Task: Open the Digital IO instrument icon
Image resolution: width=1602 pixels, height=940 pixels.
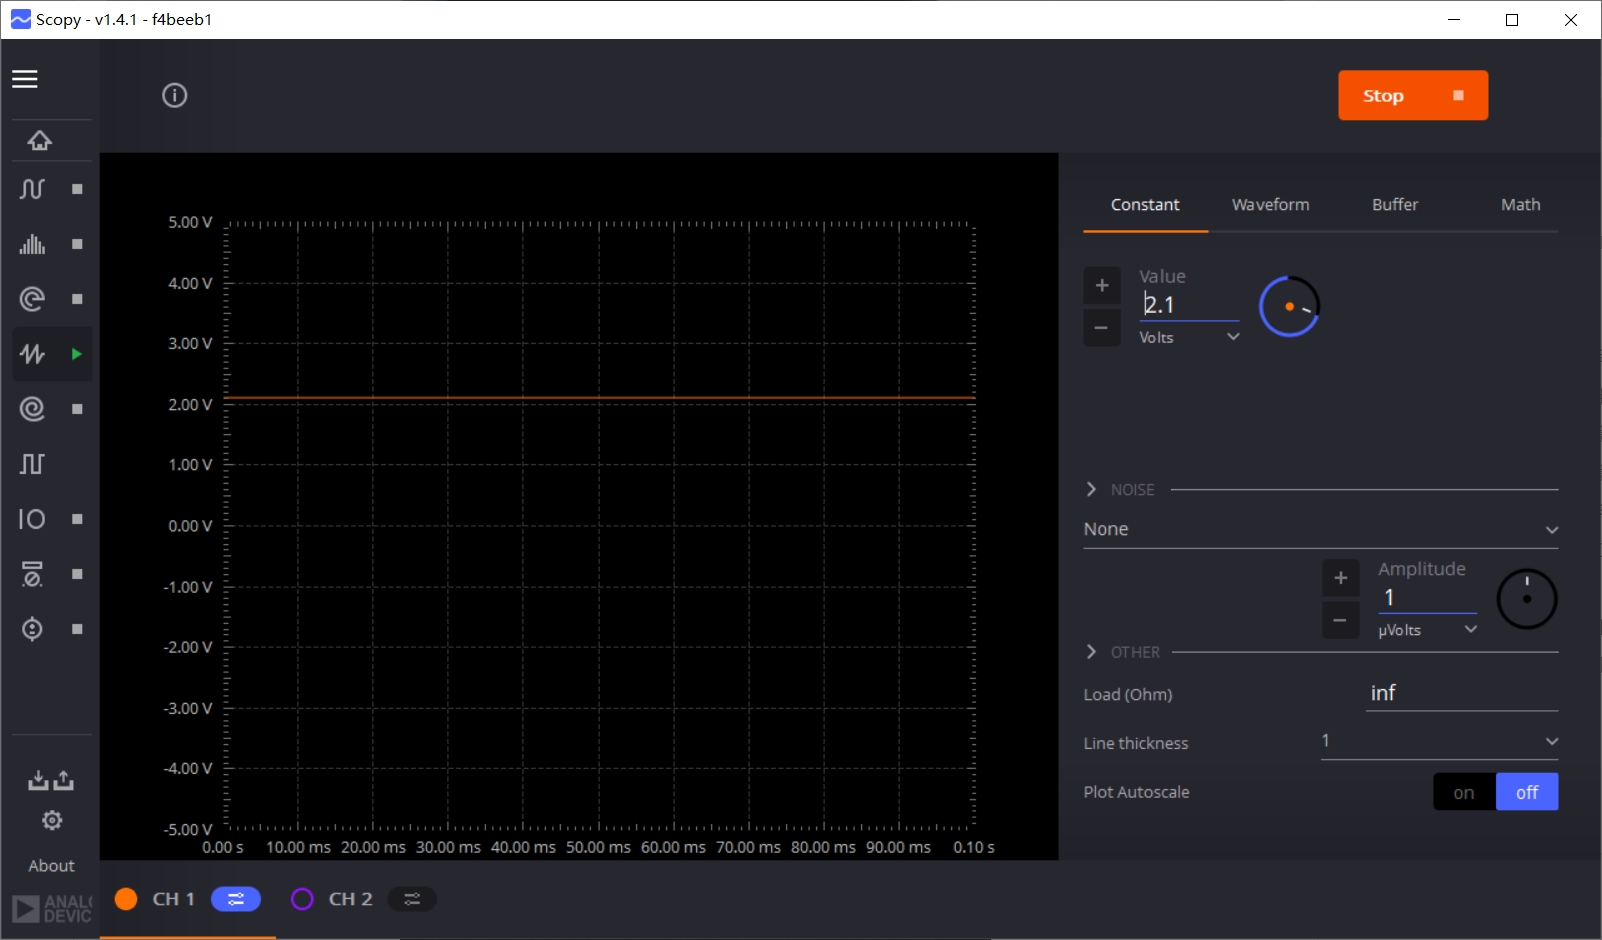Action: [32, 519]
